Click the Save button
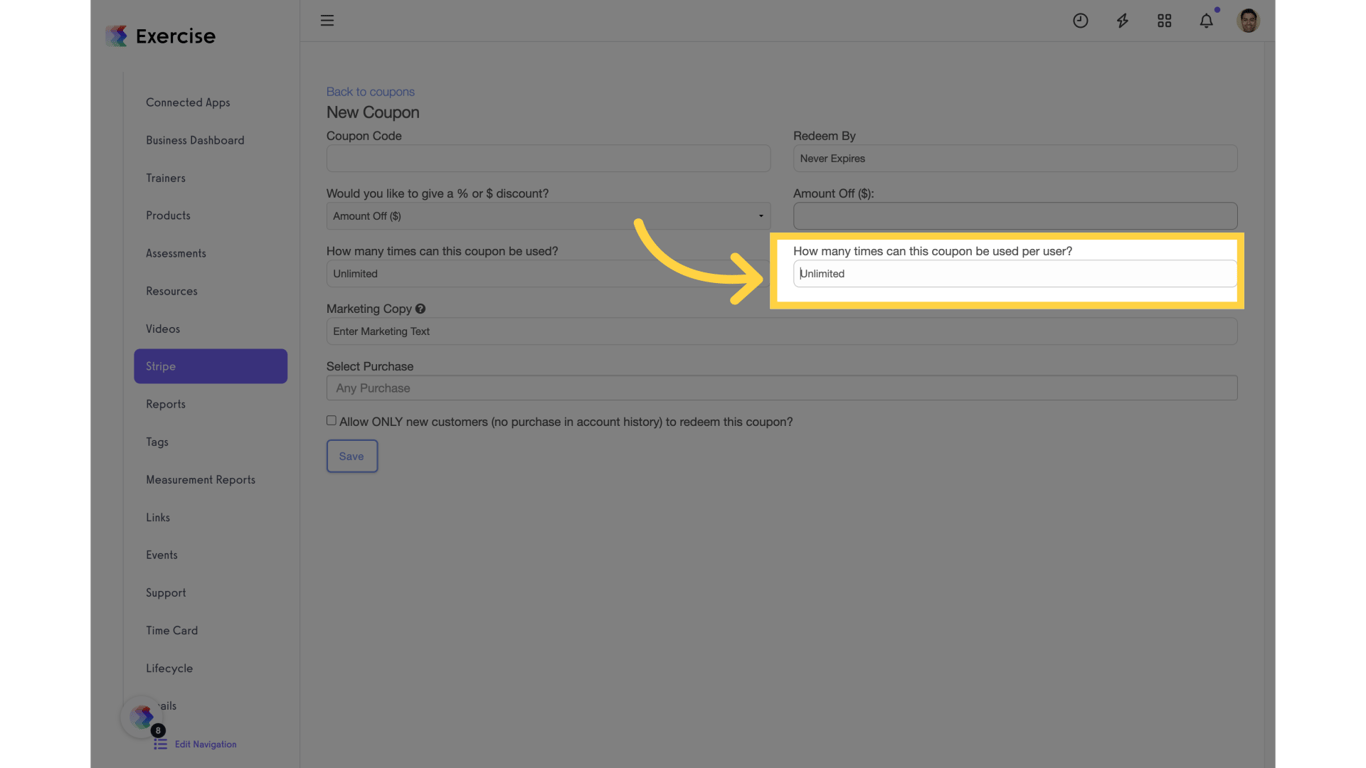The height and width of the screenshot is (768, 1366). [x=352, y=456]
